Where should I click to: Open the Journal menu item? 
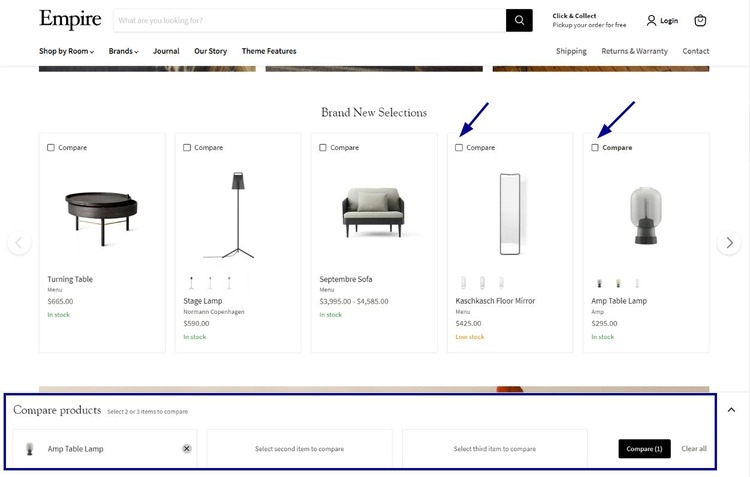point(166,51)
